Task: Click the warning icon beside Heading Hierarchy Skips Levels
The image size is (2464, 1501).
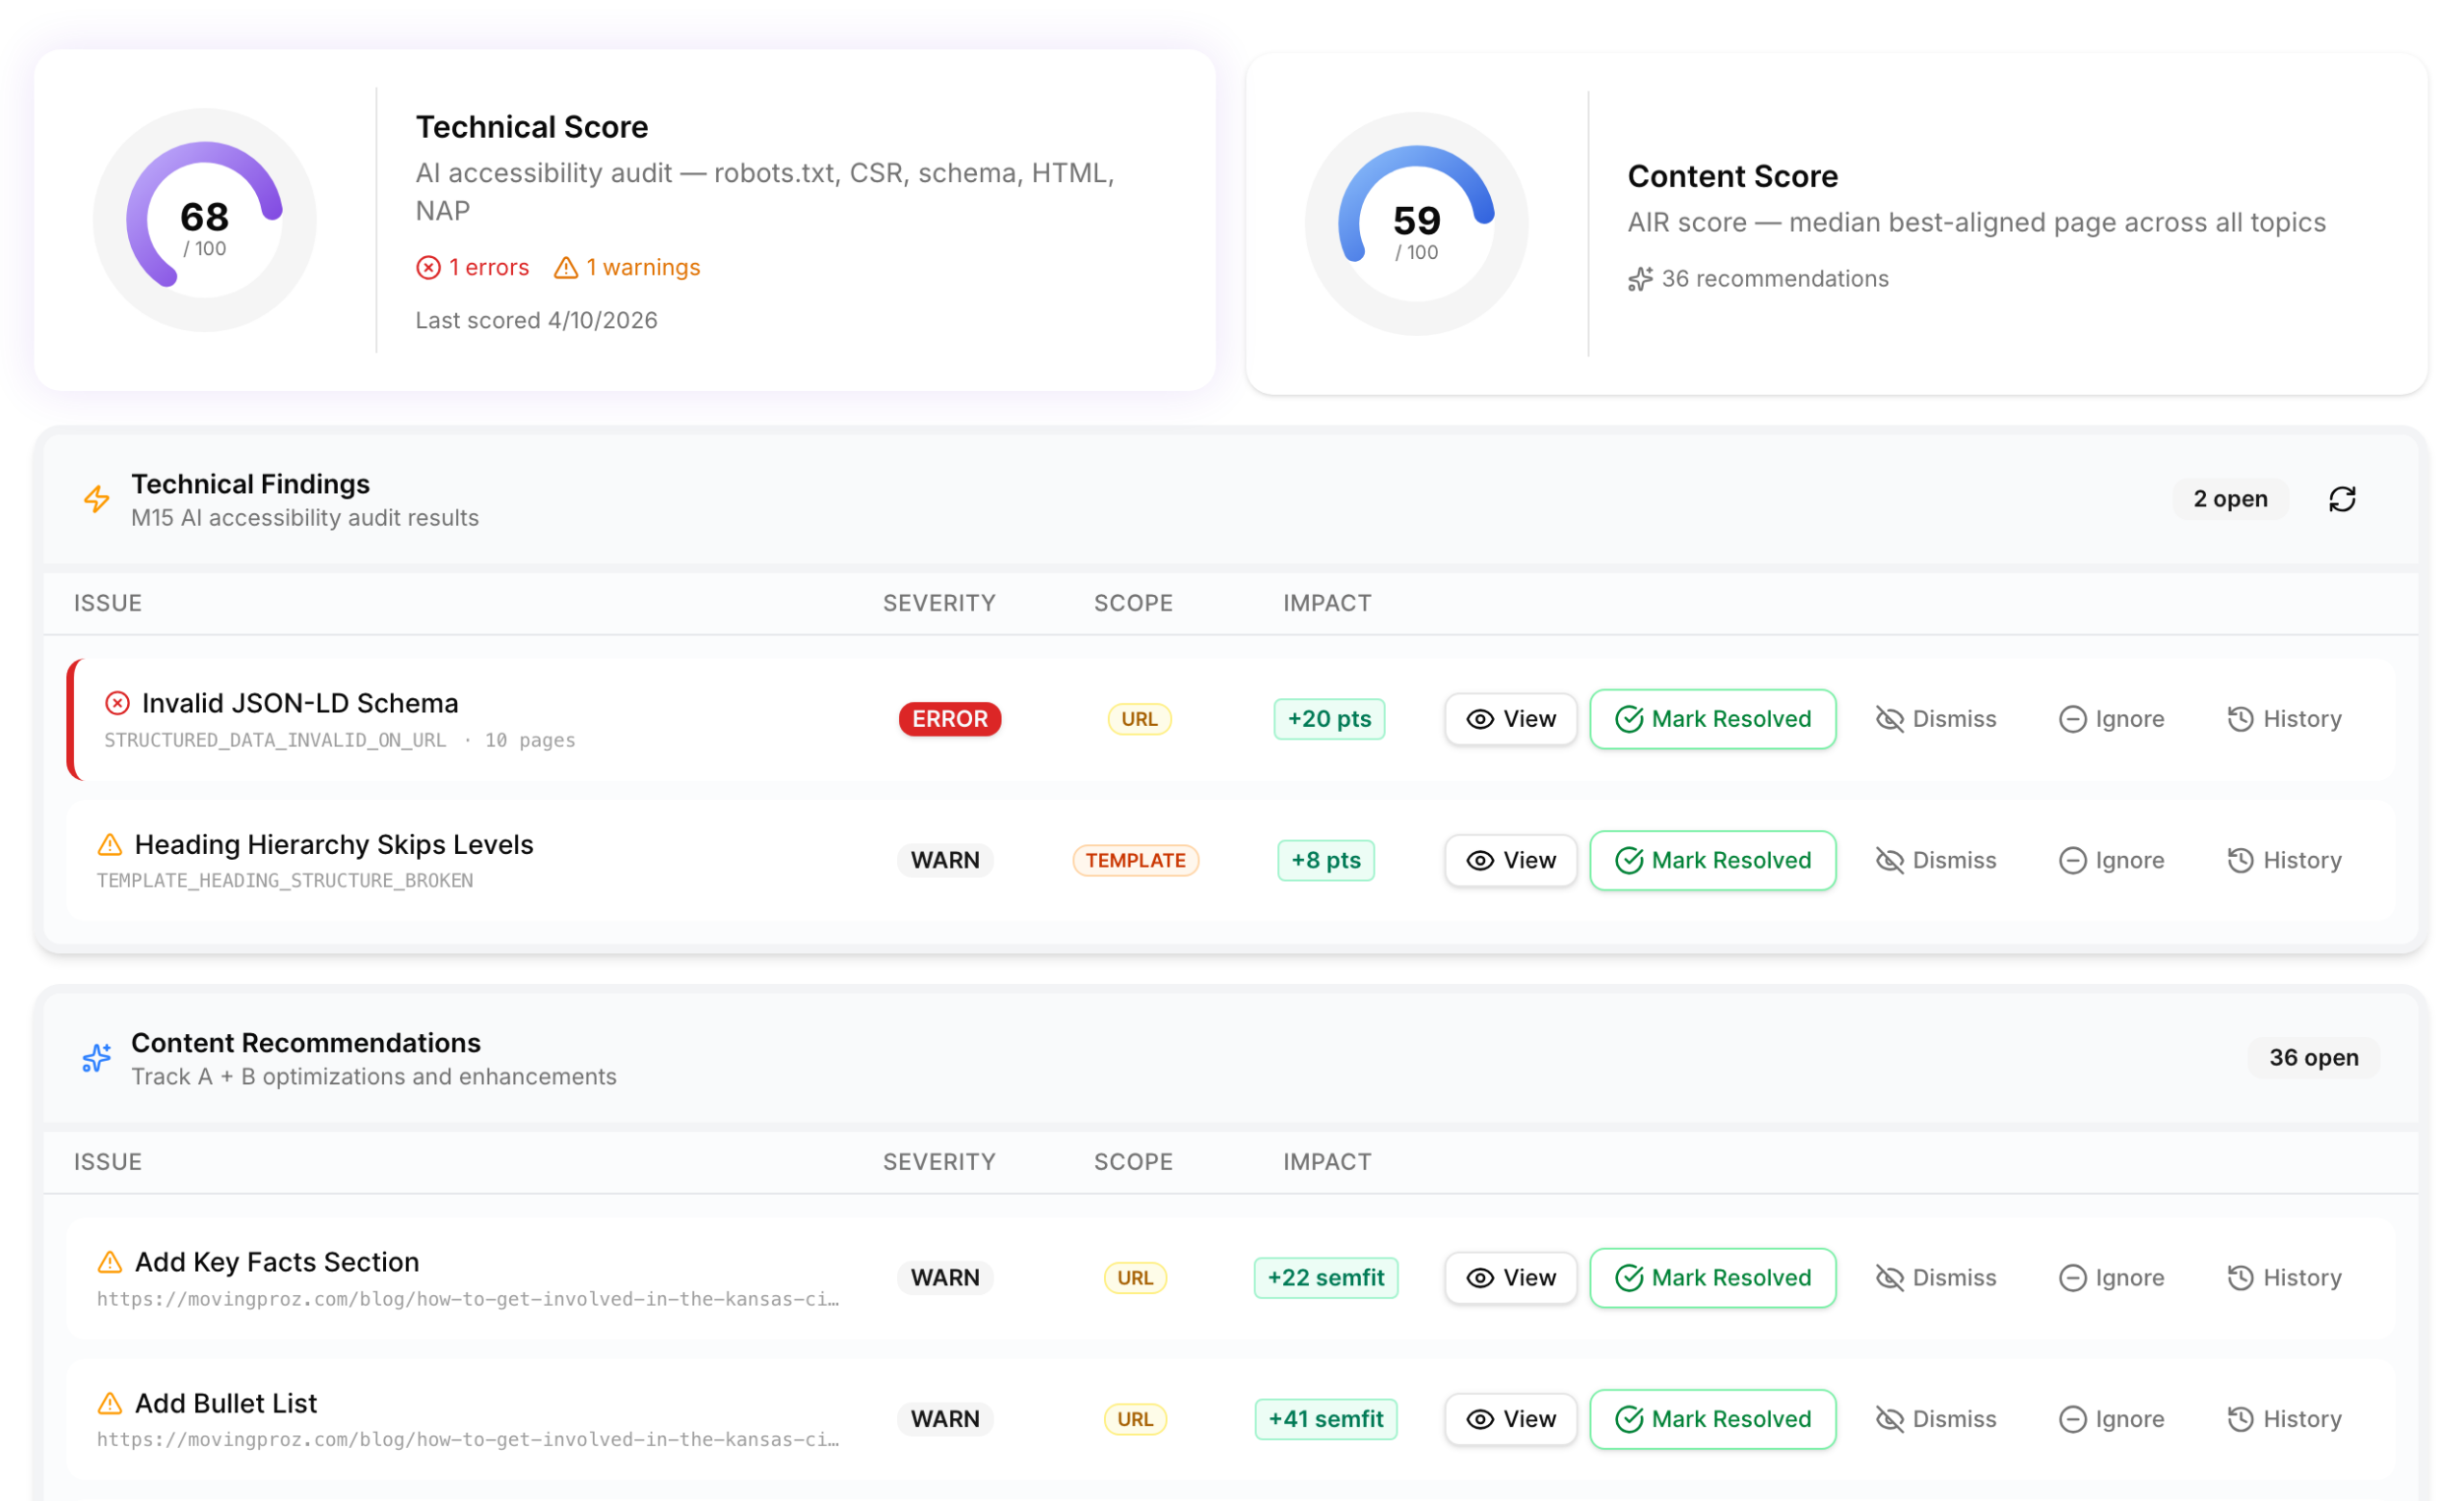Action: (110, 845)
